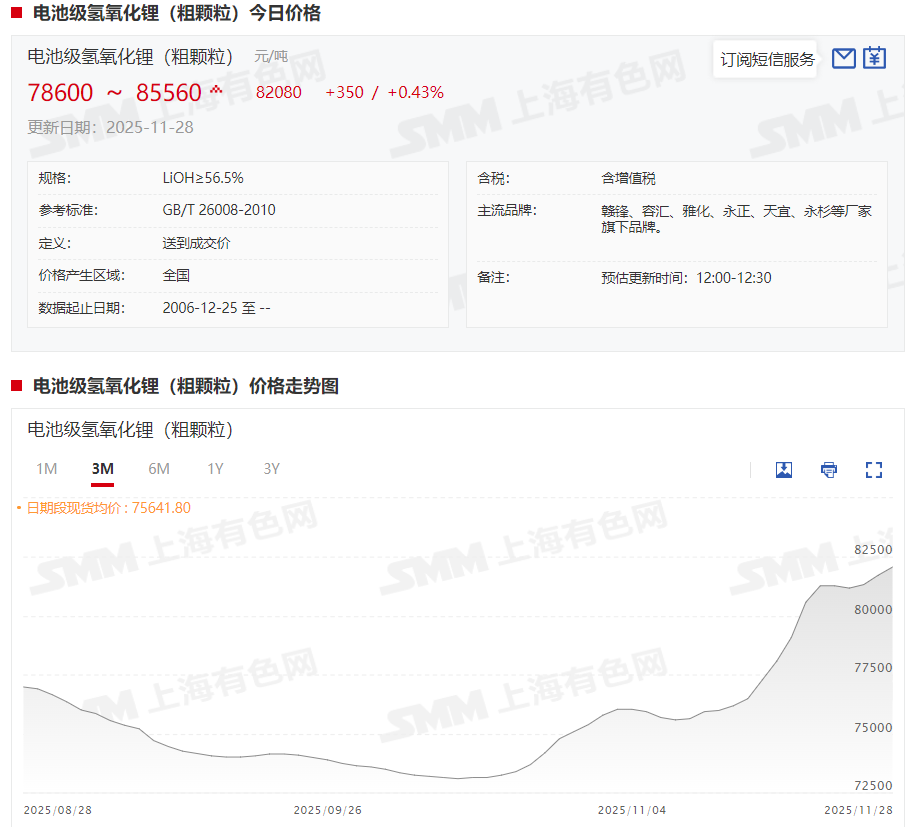The height and width of the screenshot is (827, 913).
Task: Save the price chart as image
Action: [x=784, y=470]
